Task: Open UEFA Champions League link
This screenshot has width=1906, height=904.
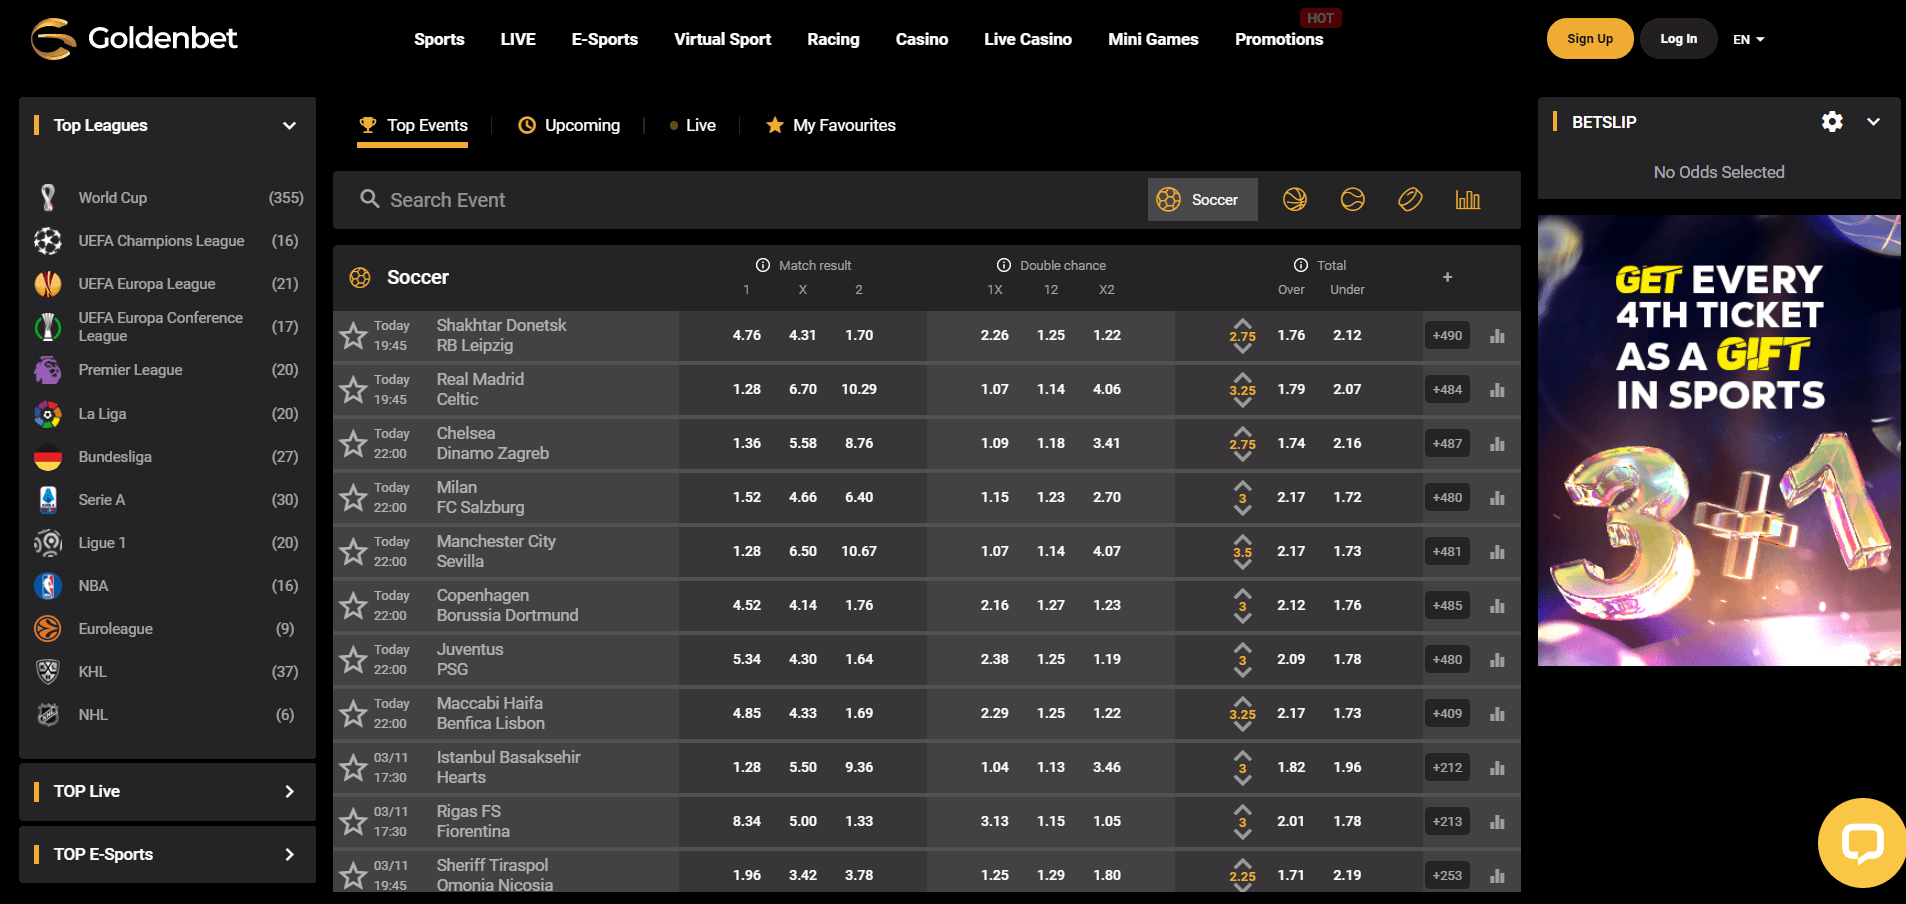Action: [x=161, y=241]
